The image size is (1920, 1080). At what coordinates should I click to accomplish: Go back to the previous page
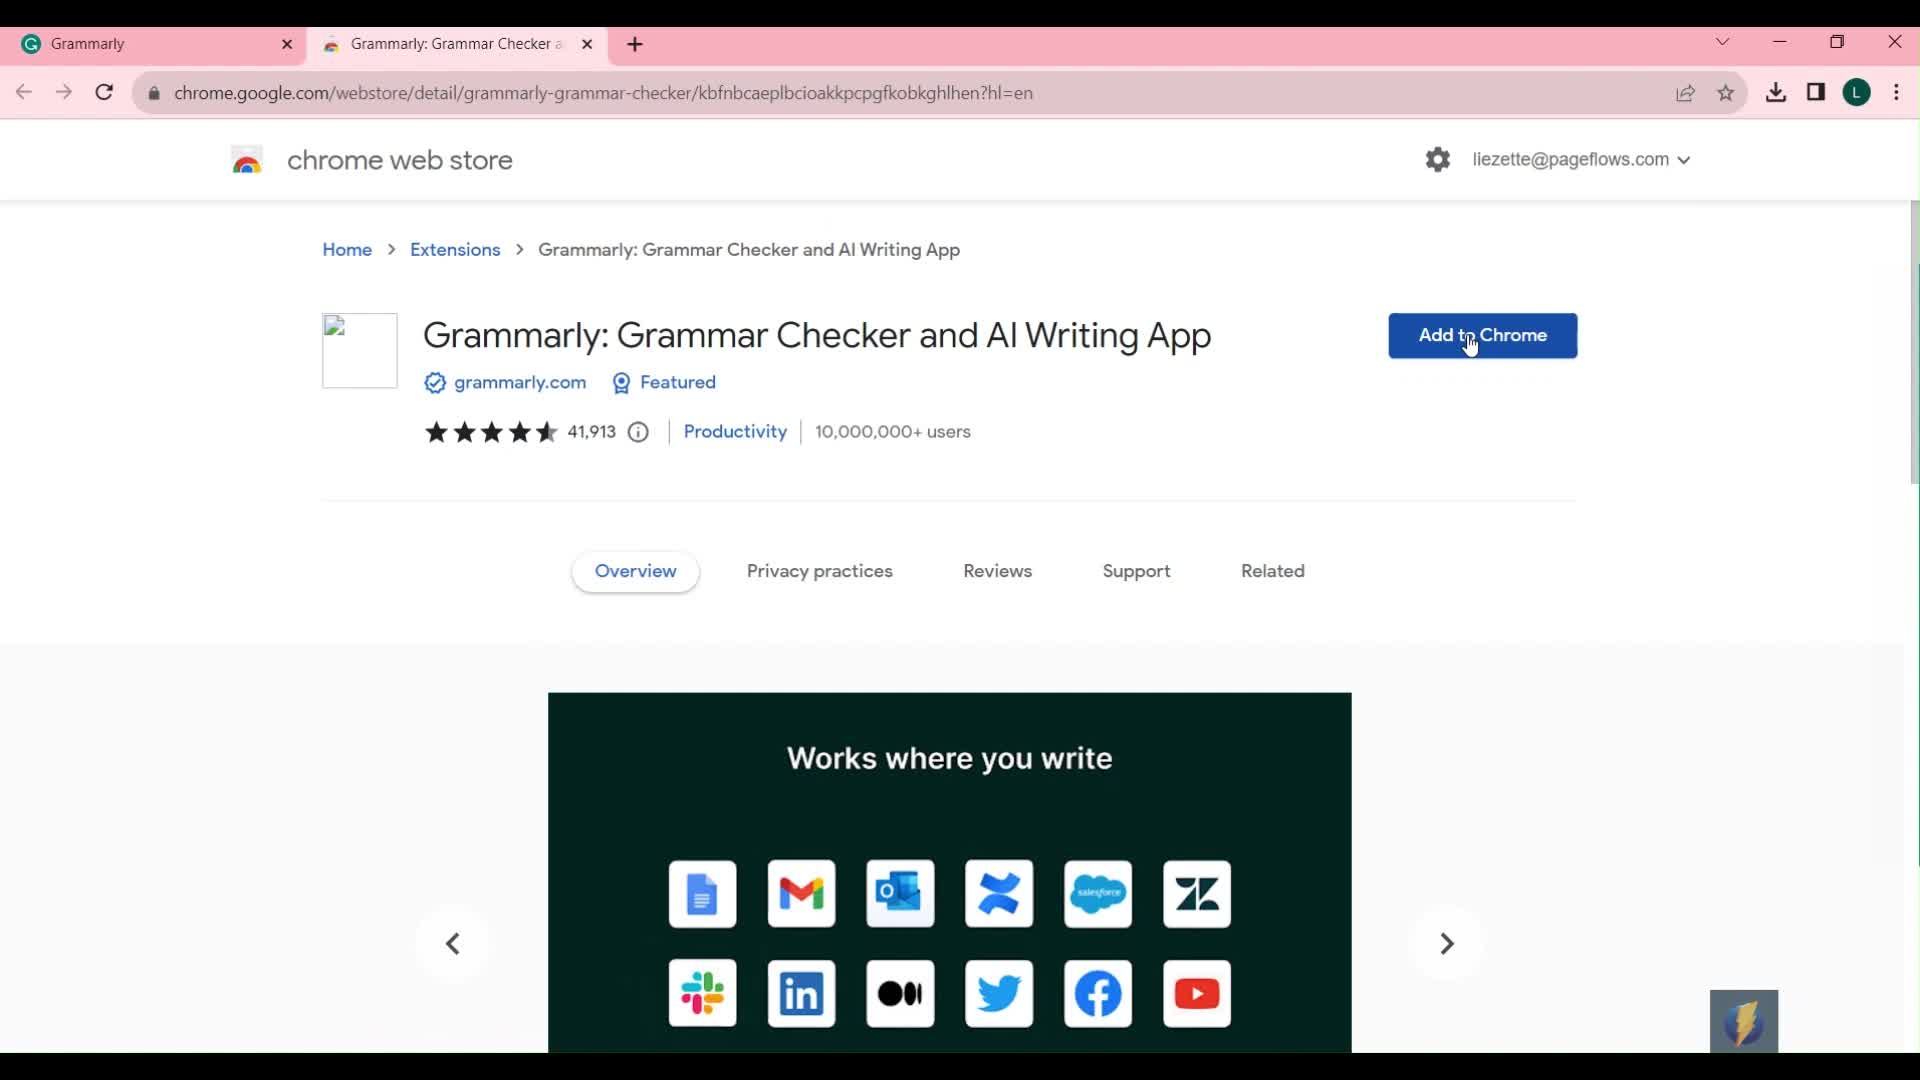[x=24, y=93]
